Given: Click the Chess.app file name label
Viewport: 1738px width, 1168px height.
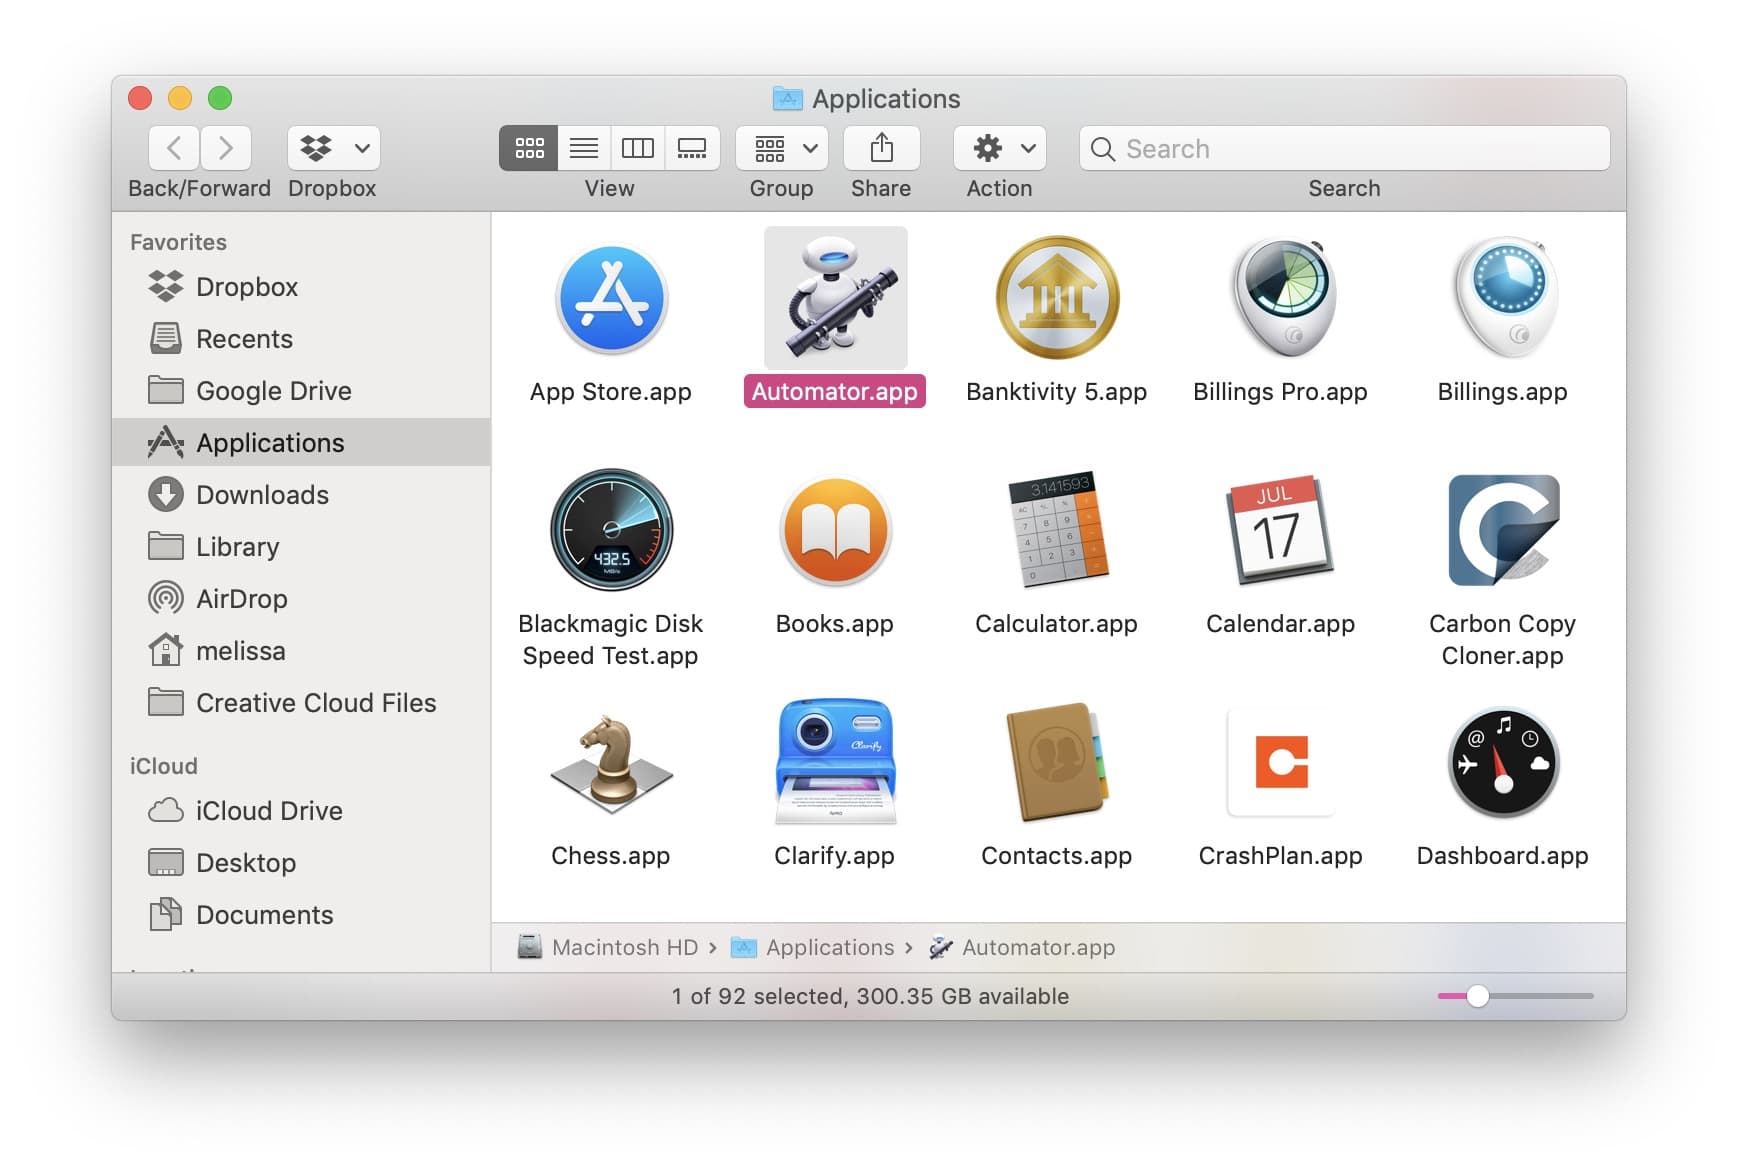Looking at the screenshot, I should point(611,855).
